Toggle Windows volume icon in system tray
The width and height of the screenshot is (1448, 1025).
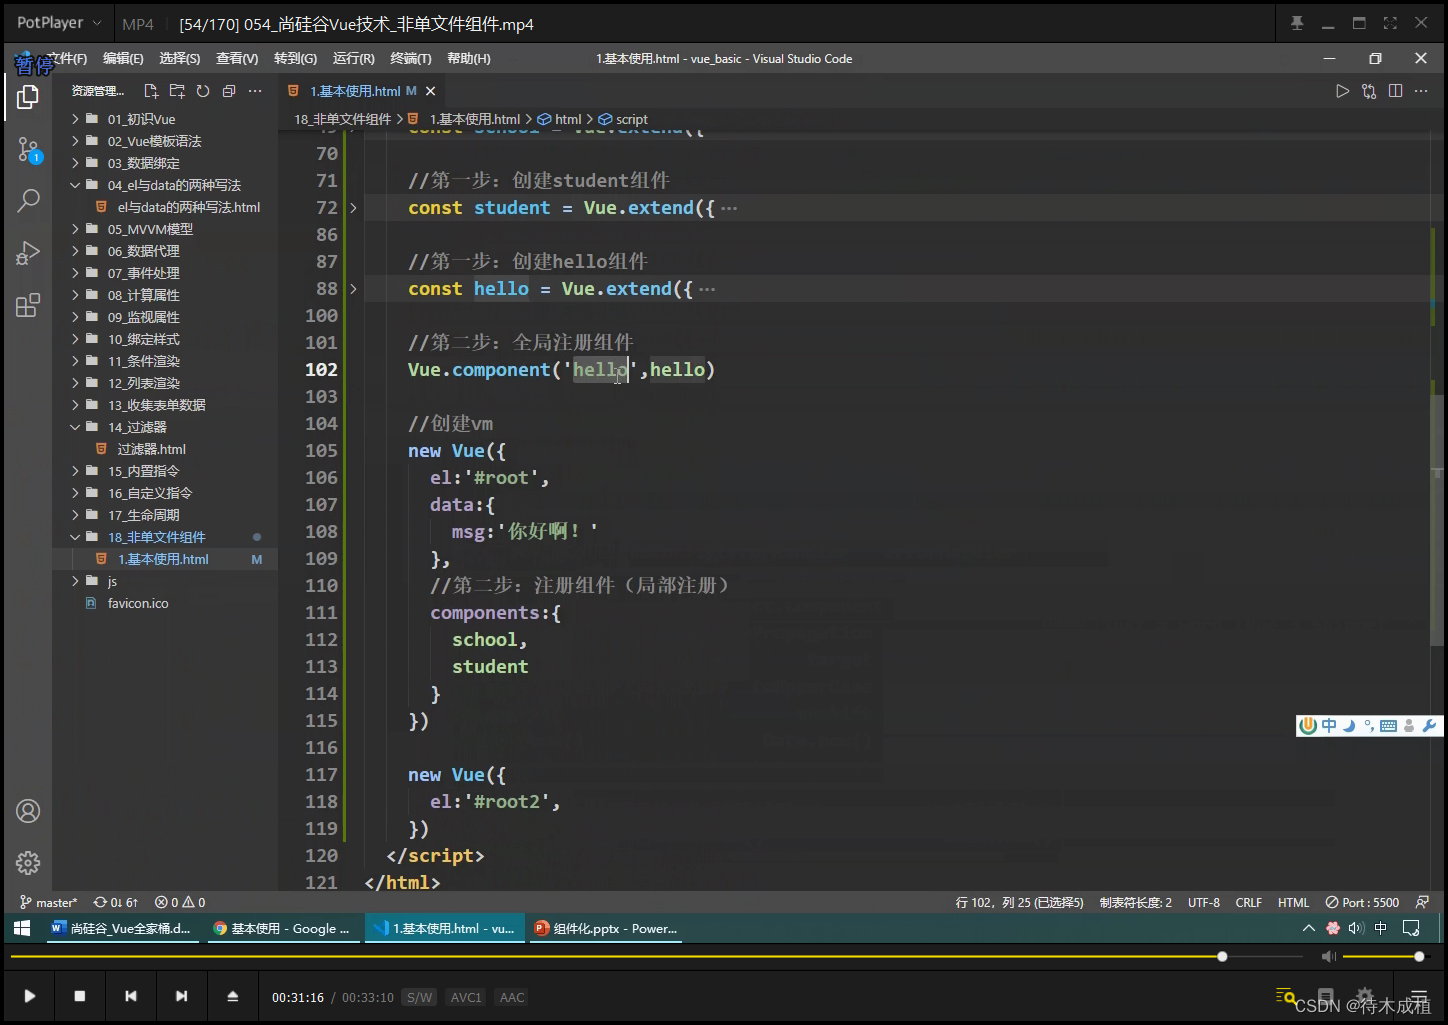(1356, 928)
